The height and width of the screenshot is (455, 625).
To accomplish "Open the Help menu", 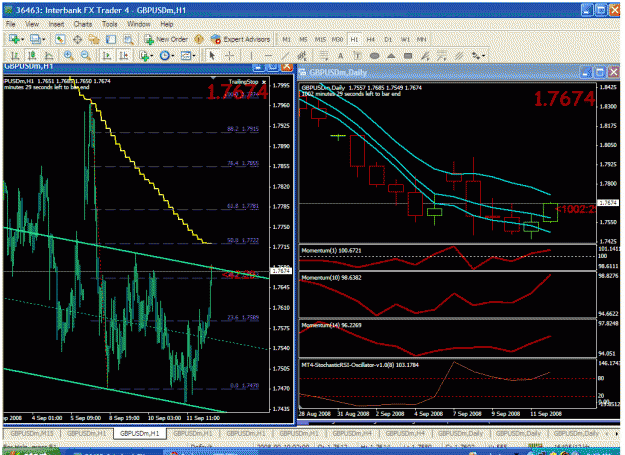I will click(x=167, y=24).
